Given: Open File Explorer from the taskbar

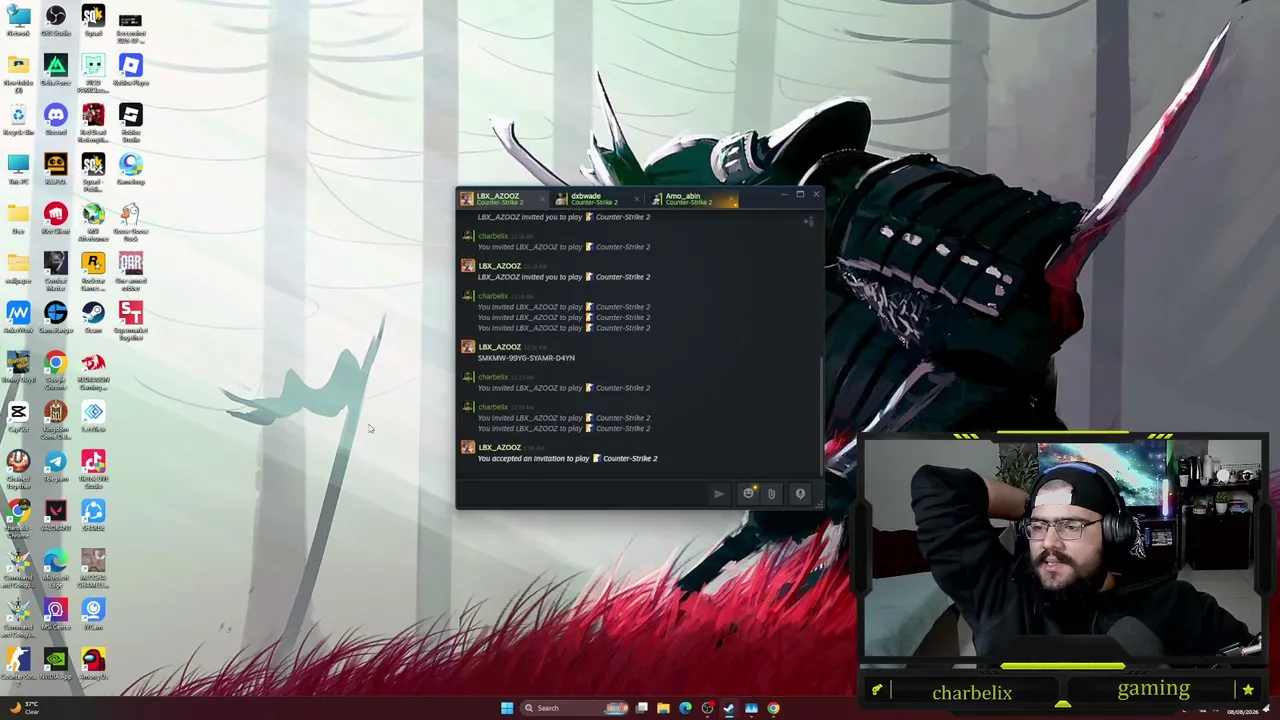Looking at the screenshot, I should [x=663, y=708].
